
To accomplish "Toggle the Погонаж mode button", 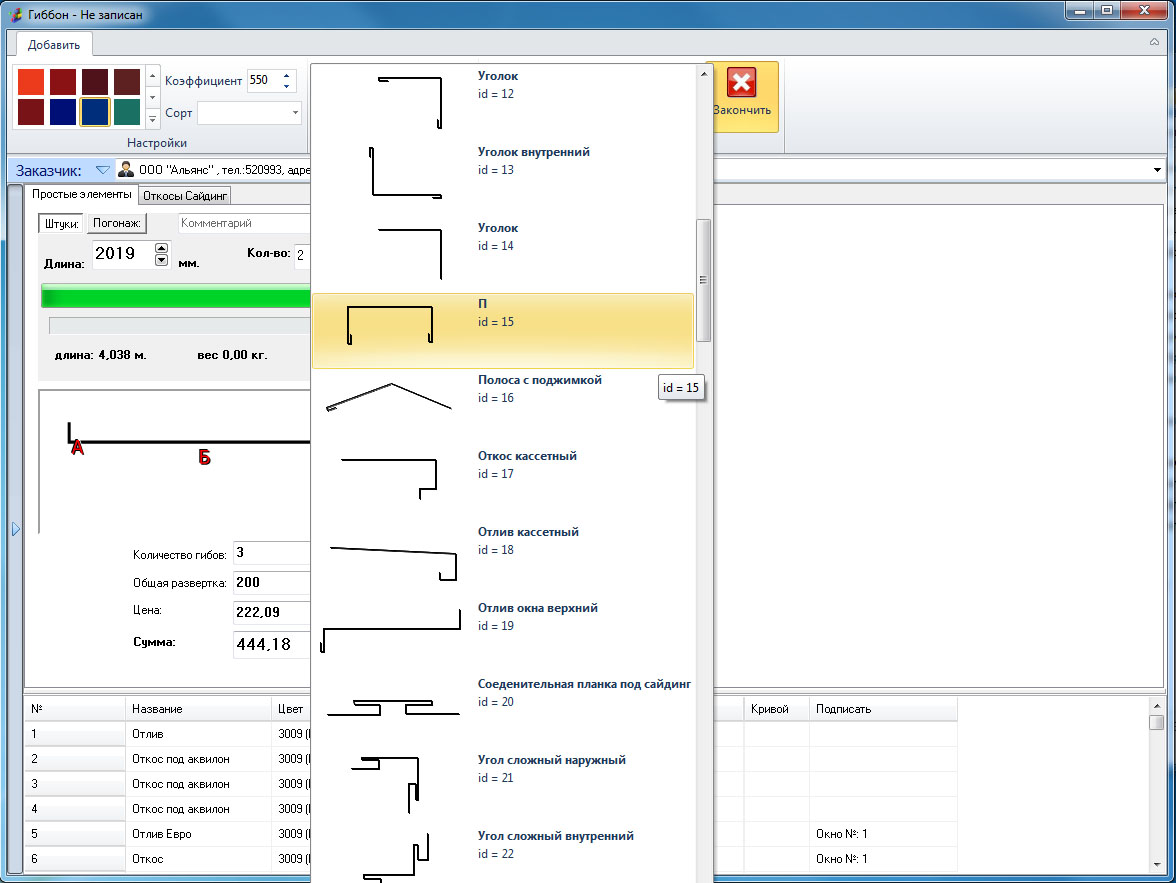I will 116,223.
